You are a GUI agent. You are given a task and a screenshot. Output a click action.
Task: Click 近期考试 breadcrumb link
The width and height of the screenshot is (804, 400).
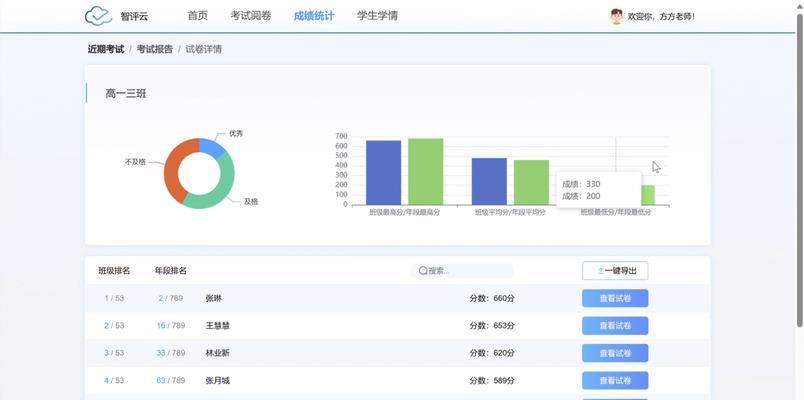click(106, 49)
